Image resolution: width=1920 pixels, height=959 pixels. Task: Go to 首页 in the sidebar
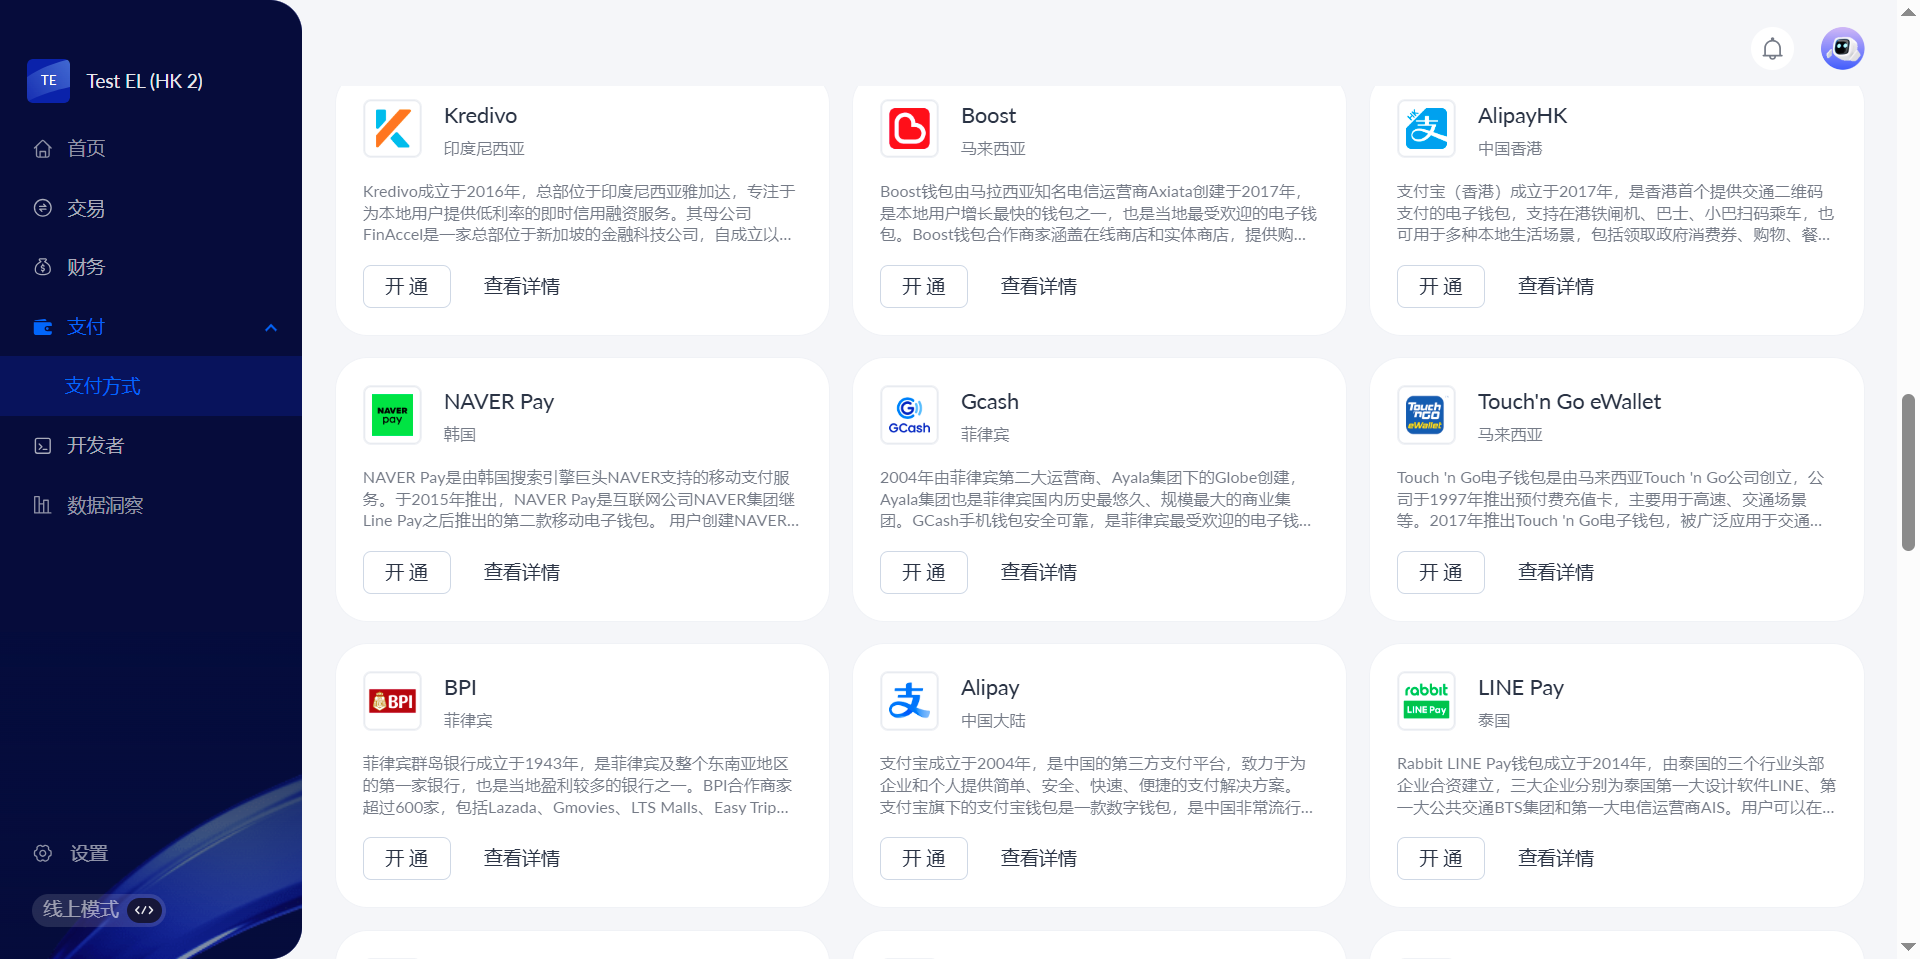(x=86, y=149)
